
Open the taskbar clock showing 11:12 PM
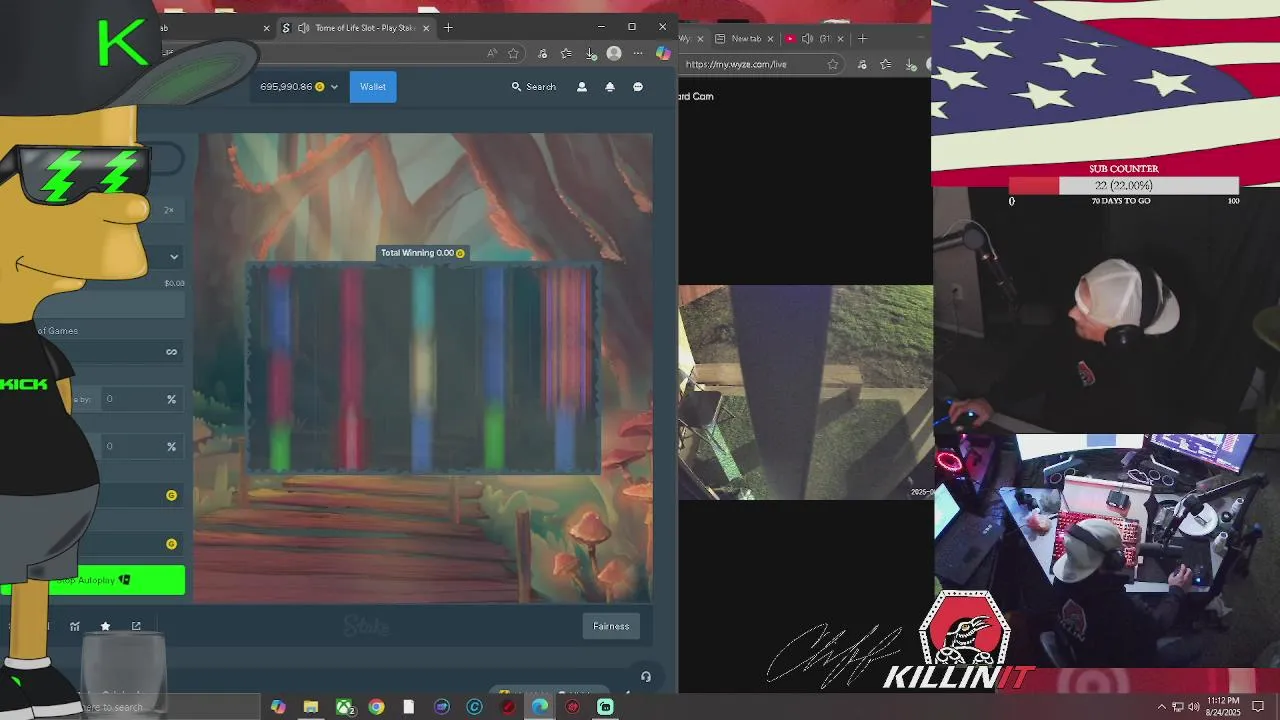click(1223, 706)
